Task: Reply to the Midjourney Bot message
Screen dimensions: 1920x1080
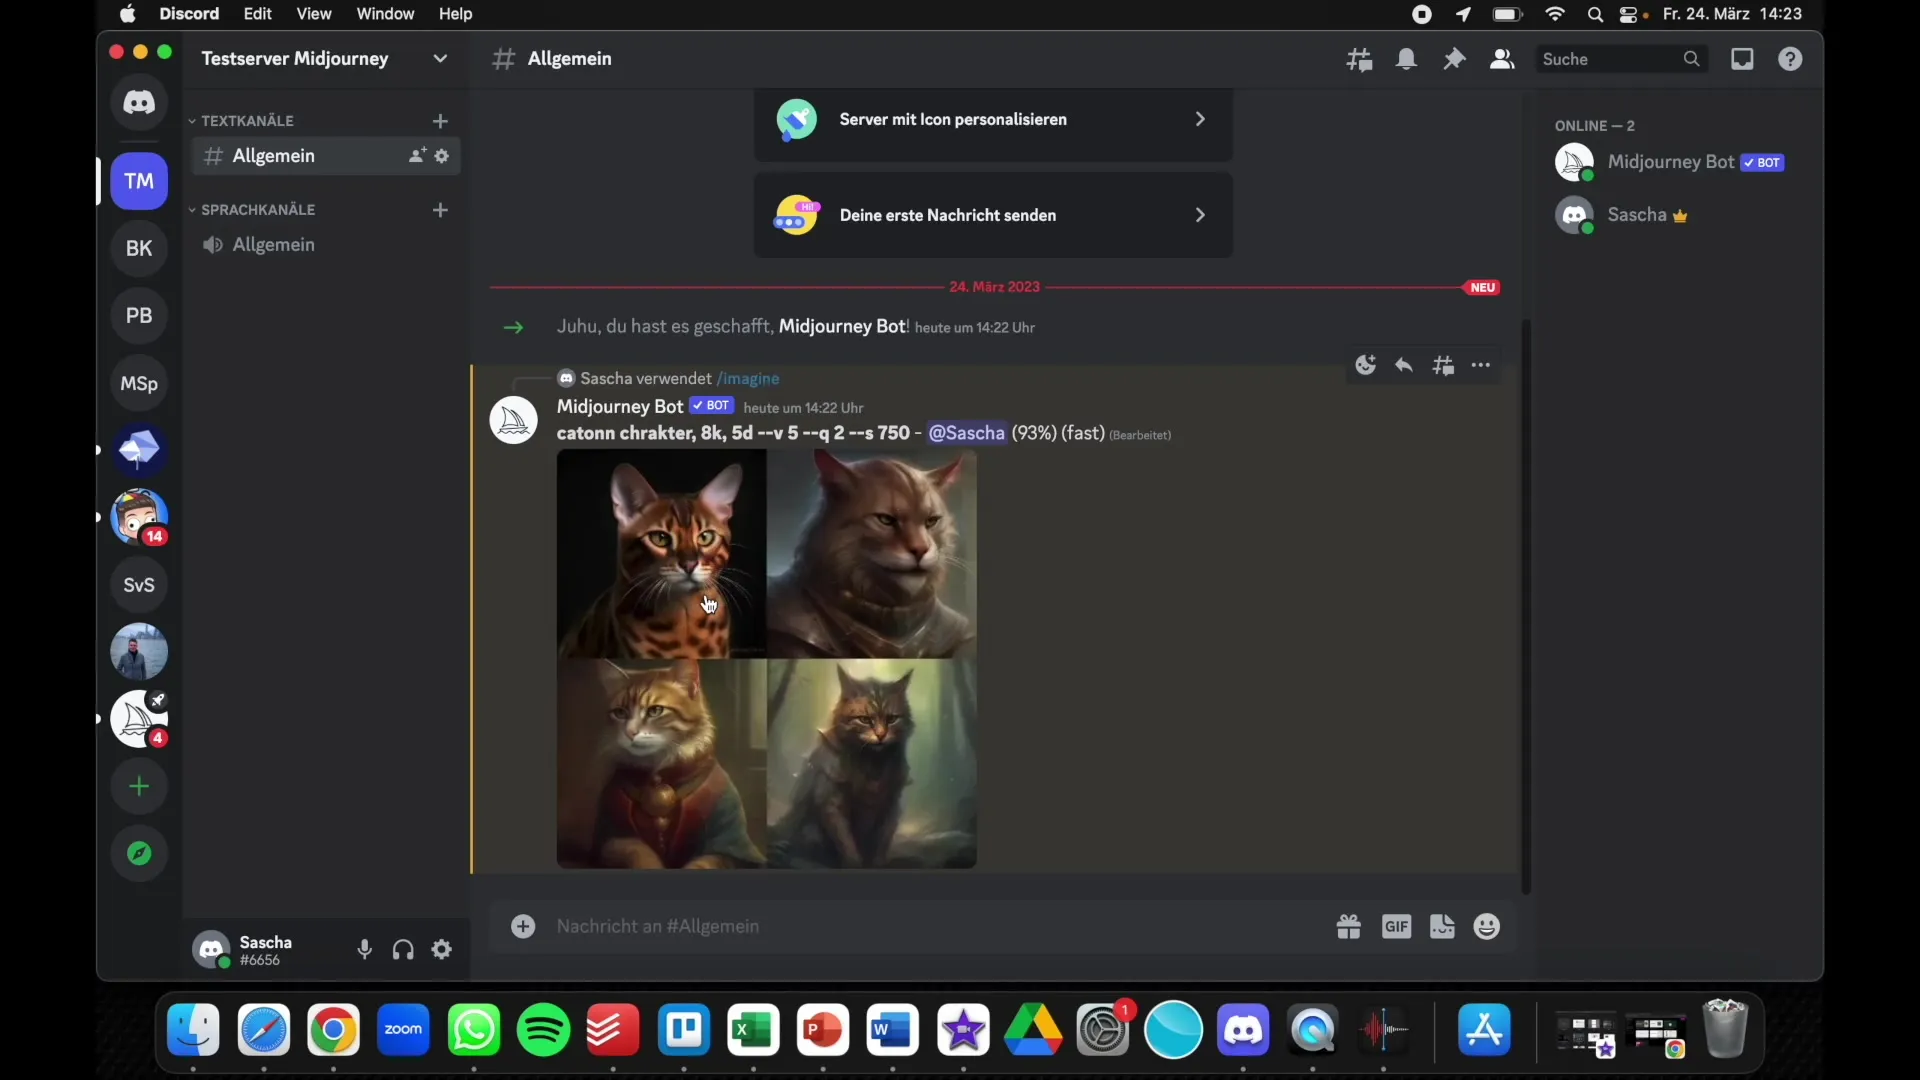Action: (x=1404, y=365)
